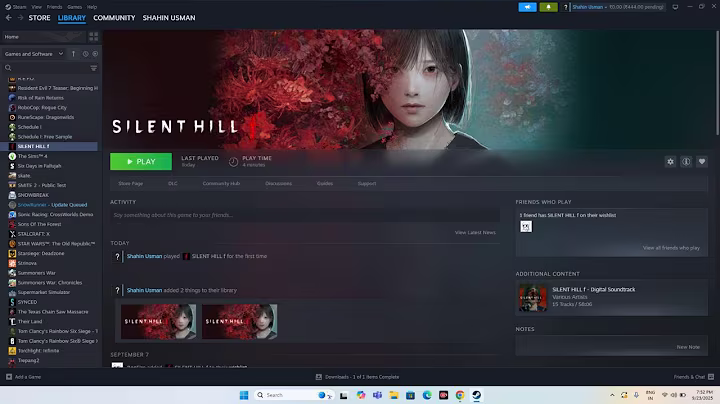Open the Friends menu
The width and height of the screenshot is (720, 404).
pos(54,7)
